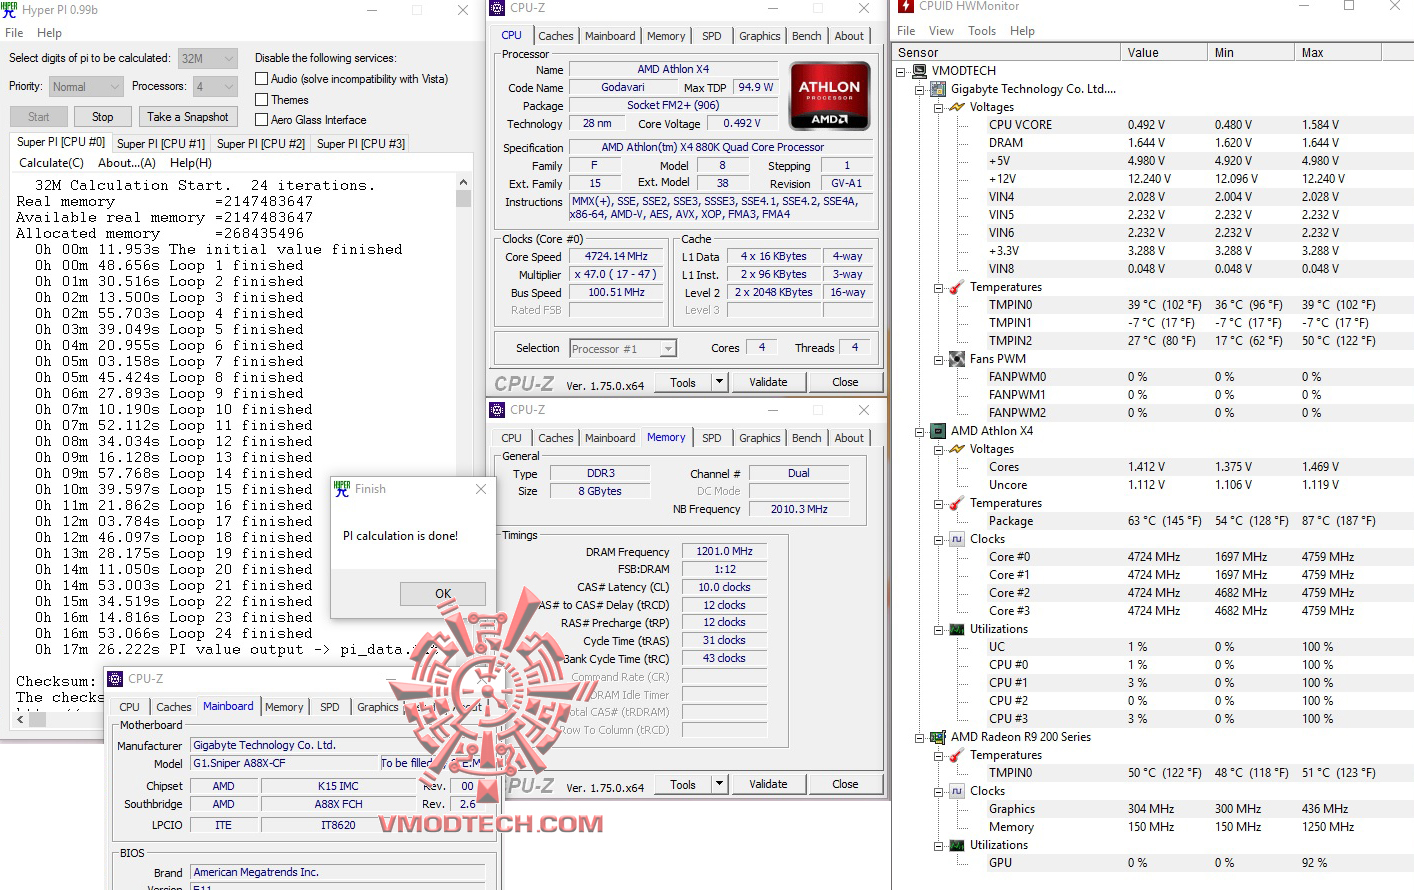
Task: Open the Priority Normal dropdown
Action: coord(86,87)
